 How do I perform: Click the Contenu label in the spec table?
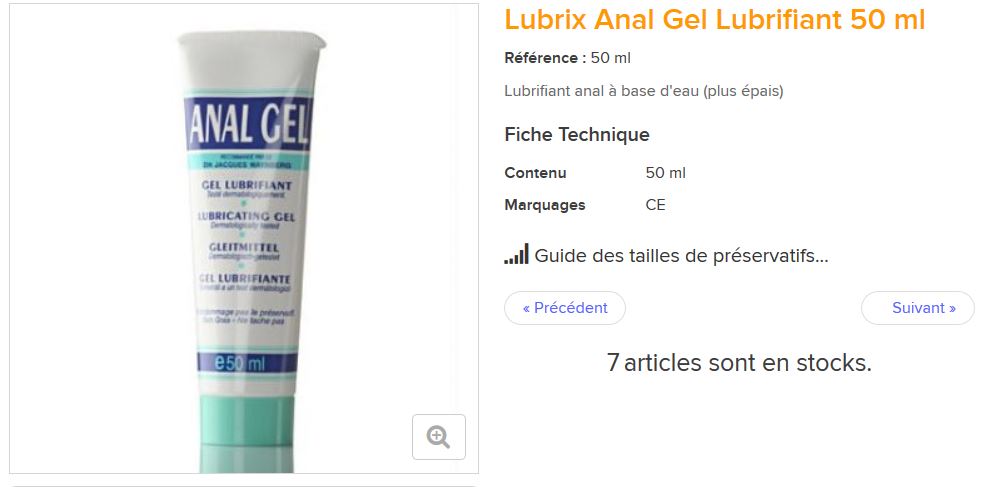point(535,173)
